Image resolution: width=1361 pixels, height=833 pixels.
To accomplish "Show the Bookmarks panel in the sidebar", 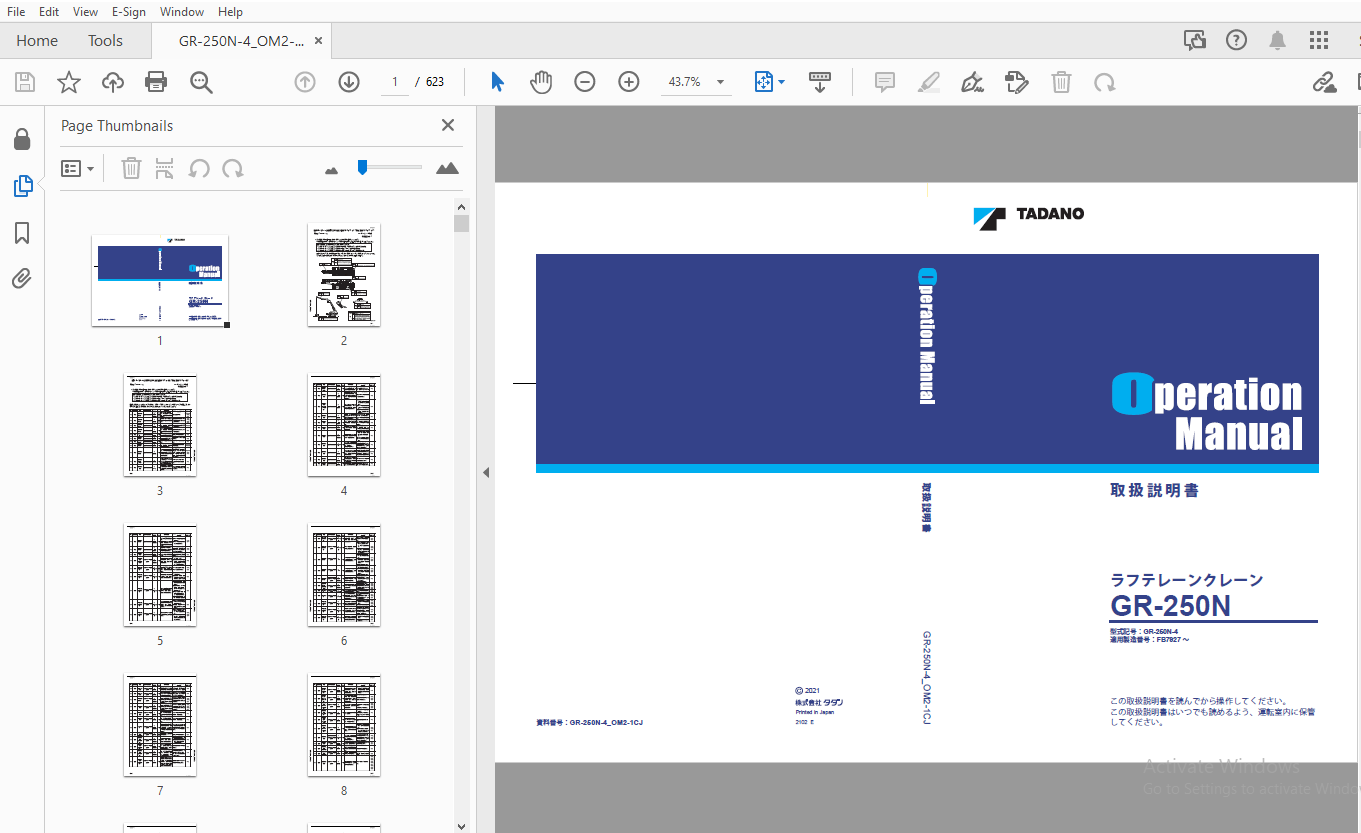I will [22, 233].
